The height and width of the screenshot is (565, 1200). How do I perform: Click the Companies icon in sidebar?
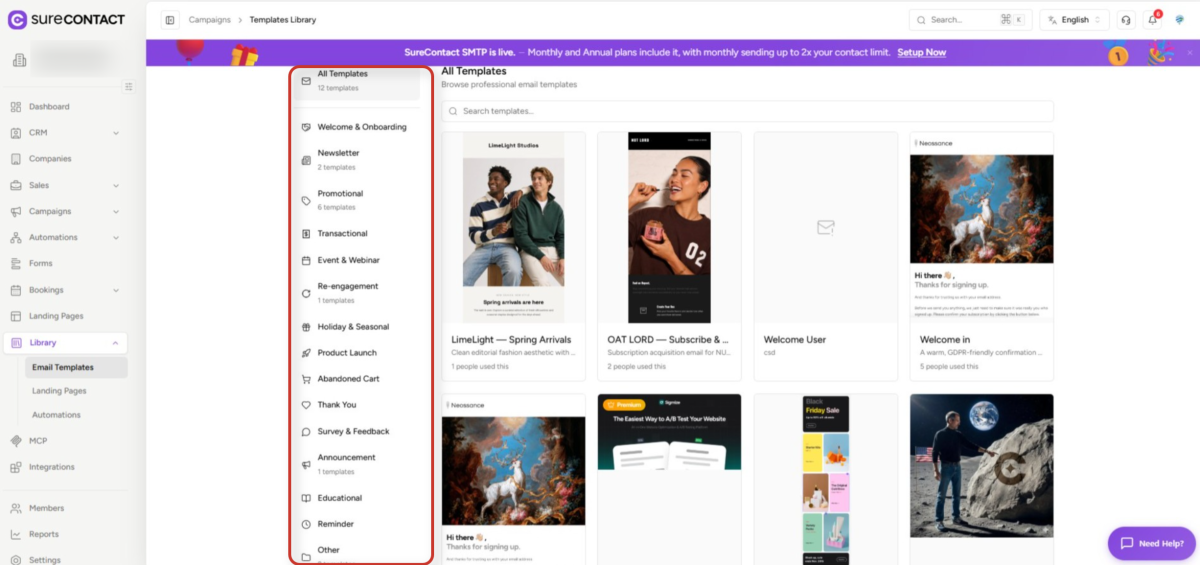pos(15,159)
